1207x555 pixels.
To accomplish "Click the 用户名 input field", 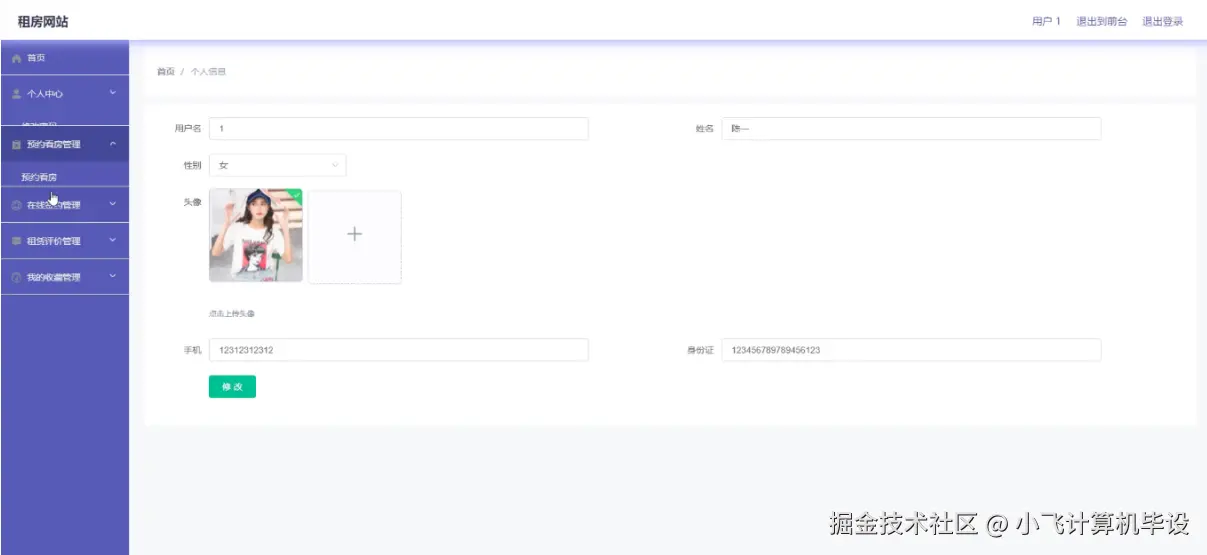I will pyautogui.click(x=398, y=129).
